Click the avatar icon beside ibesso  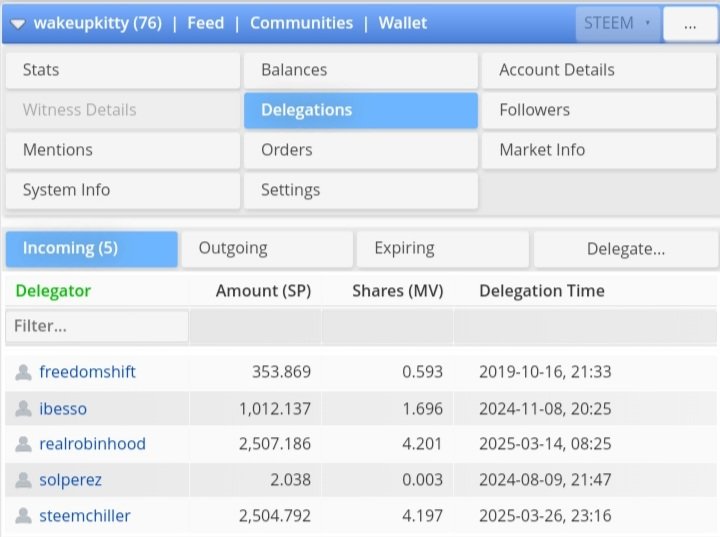[x=23, y=408]
